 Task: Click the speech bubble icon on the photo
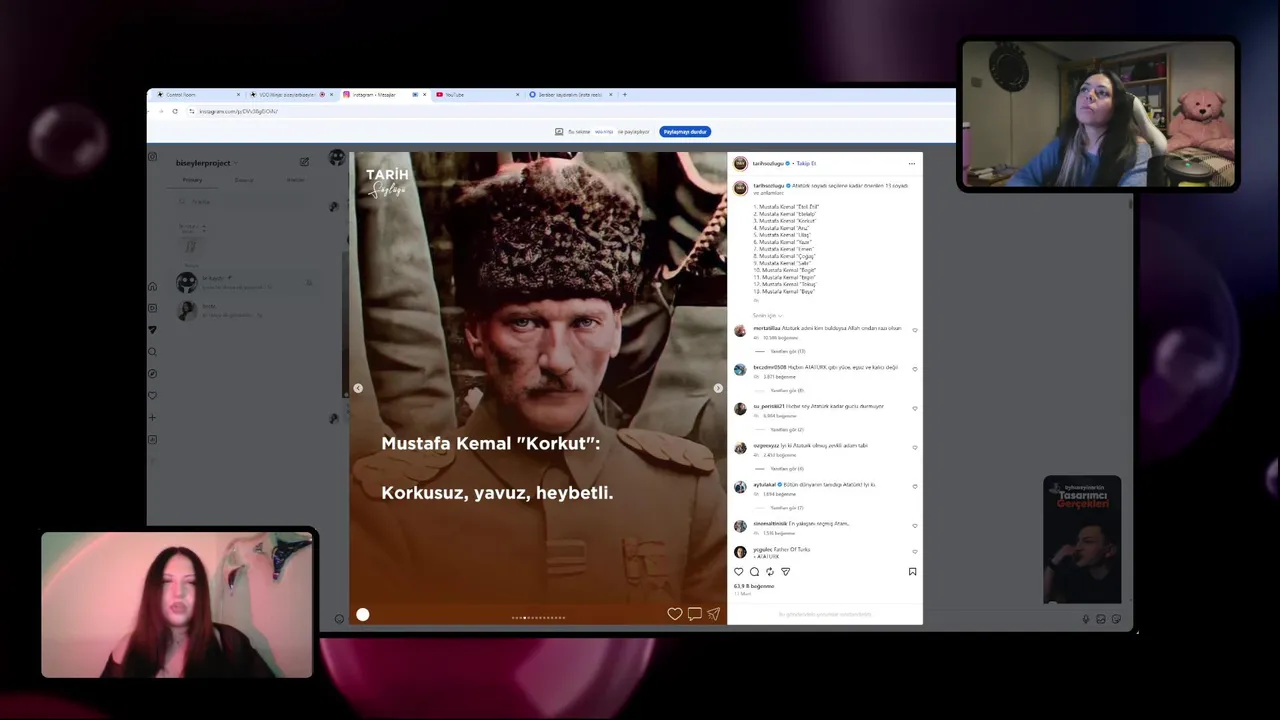coord(694,614)
